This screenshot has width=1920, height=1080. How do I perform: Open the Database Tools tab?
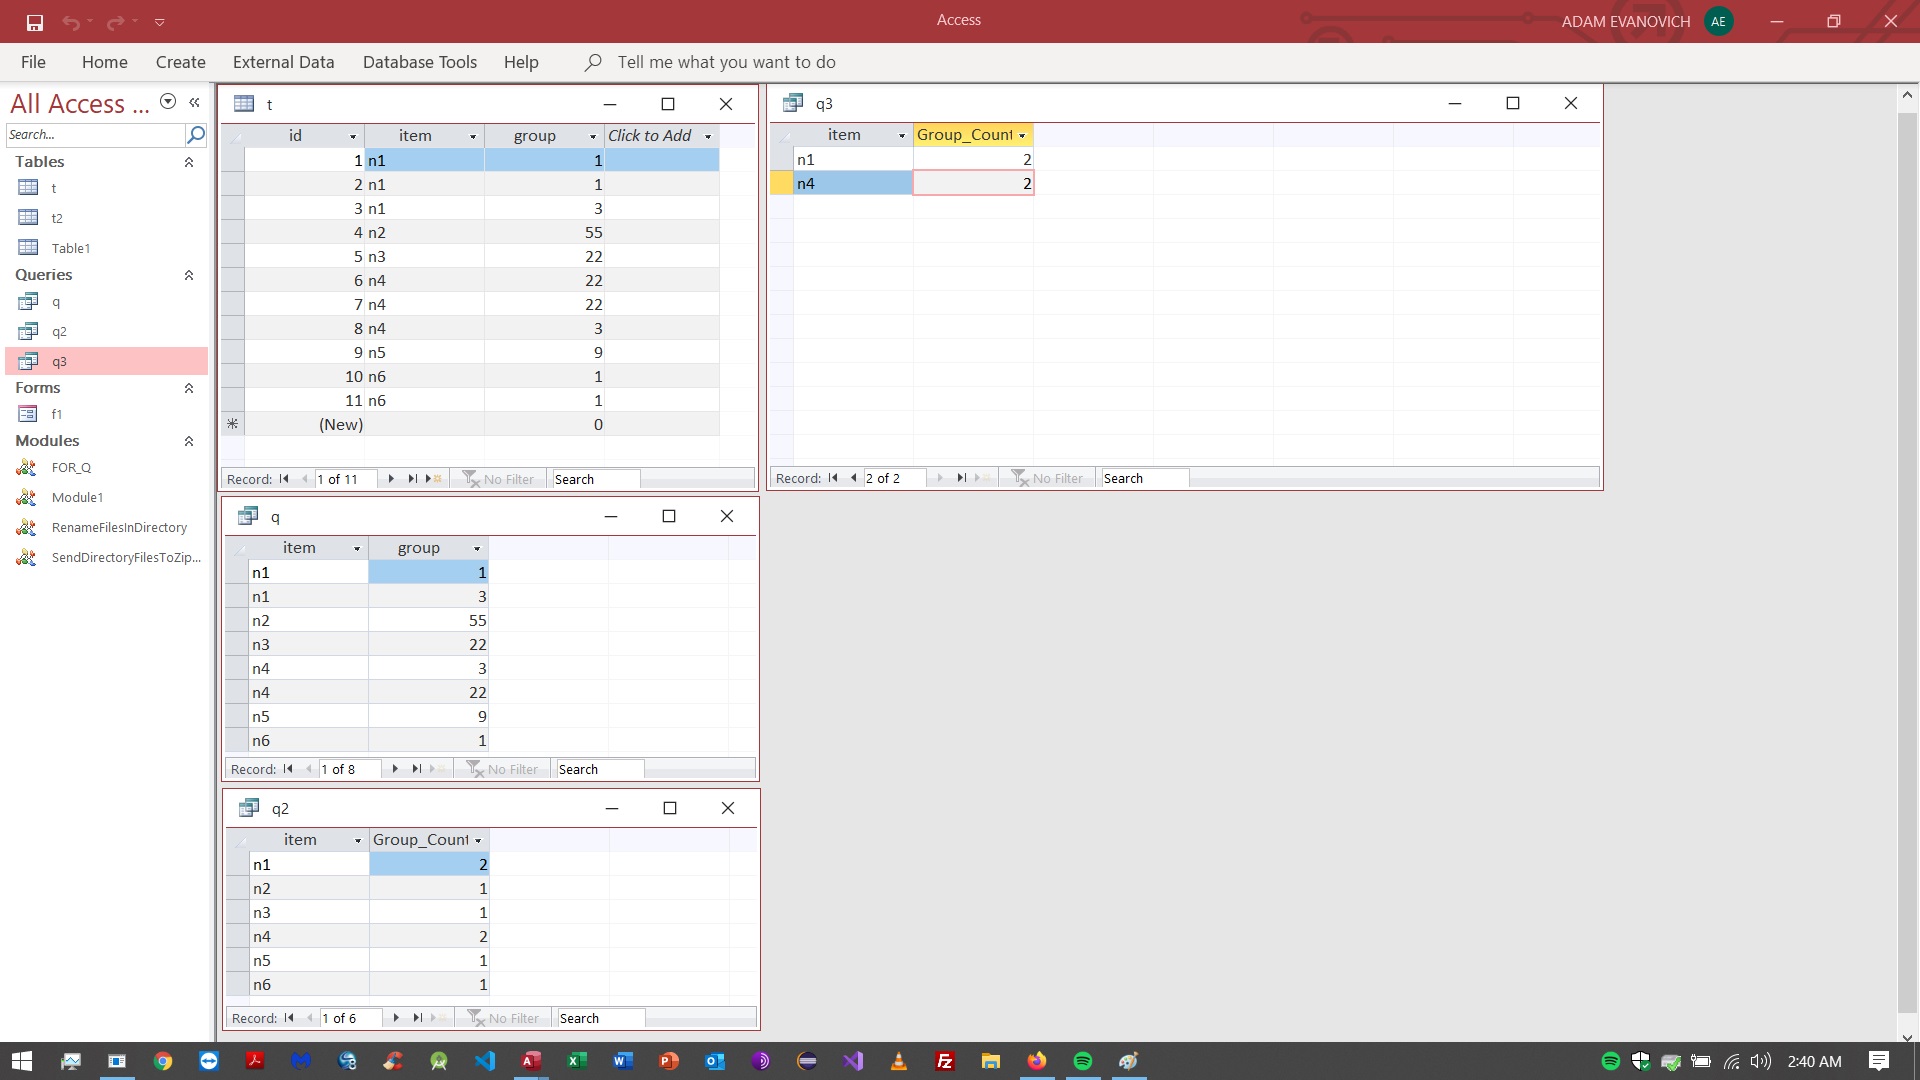point(420,62)
